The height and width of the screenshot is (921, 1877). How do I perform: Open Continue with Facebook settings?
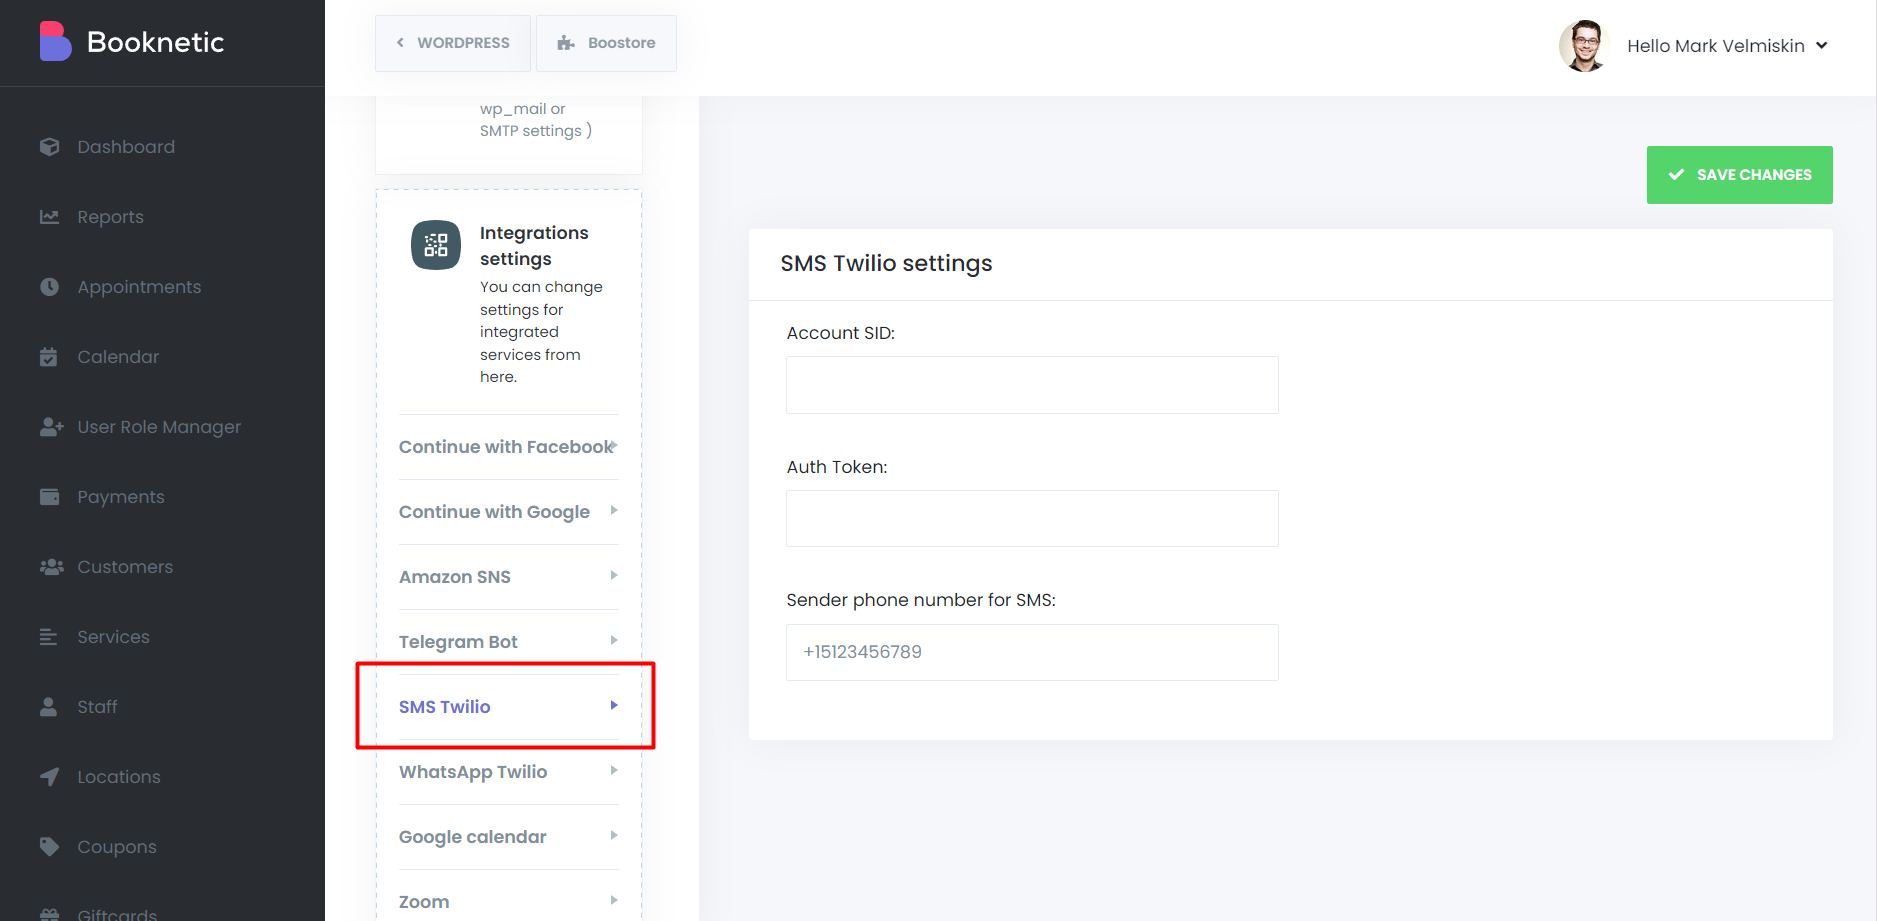click(508, 447)
